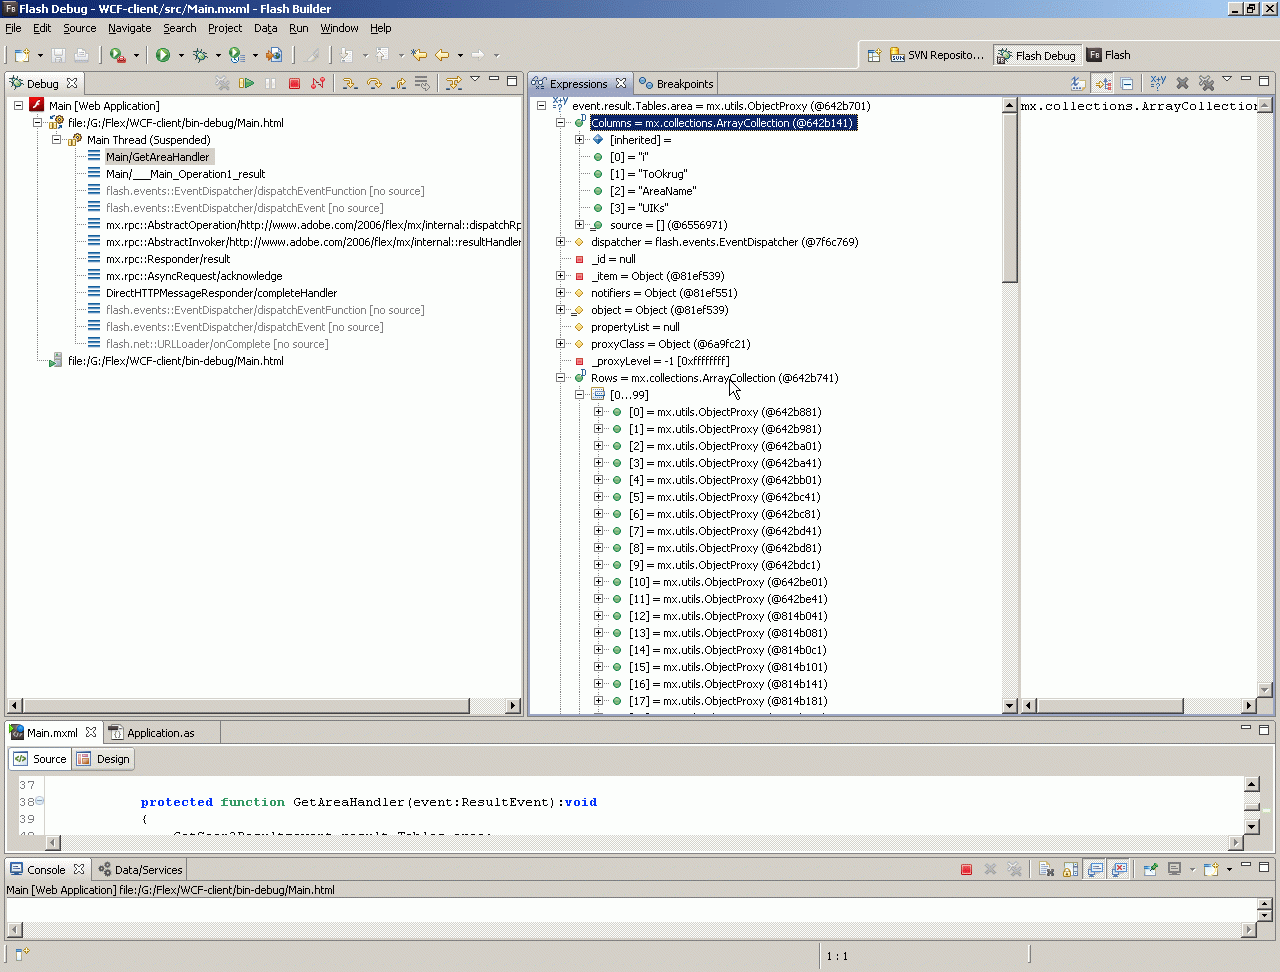The image size is (1280, 972).
Task: Select the Flash Debug perspective button
Action: [1037, 55]
